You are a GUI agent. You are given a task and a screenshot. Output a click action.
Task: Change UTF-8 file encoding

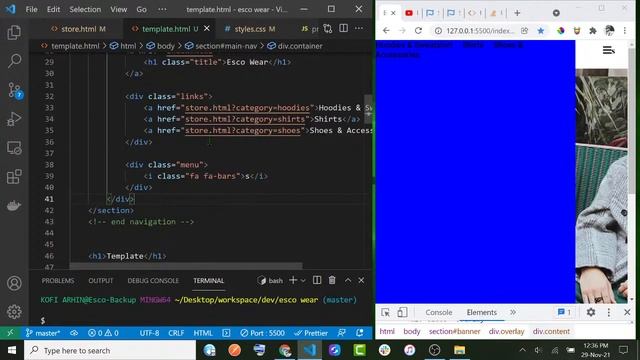click(x=149, y=333)
